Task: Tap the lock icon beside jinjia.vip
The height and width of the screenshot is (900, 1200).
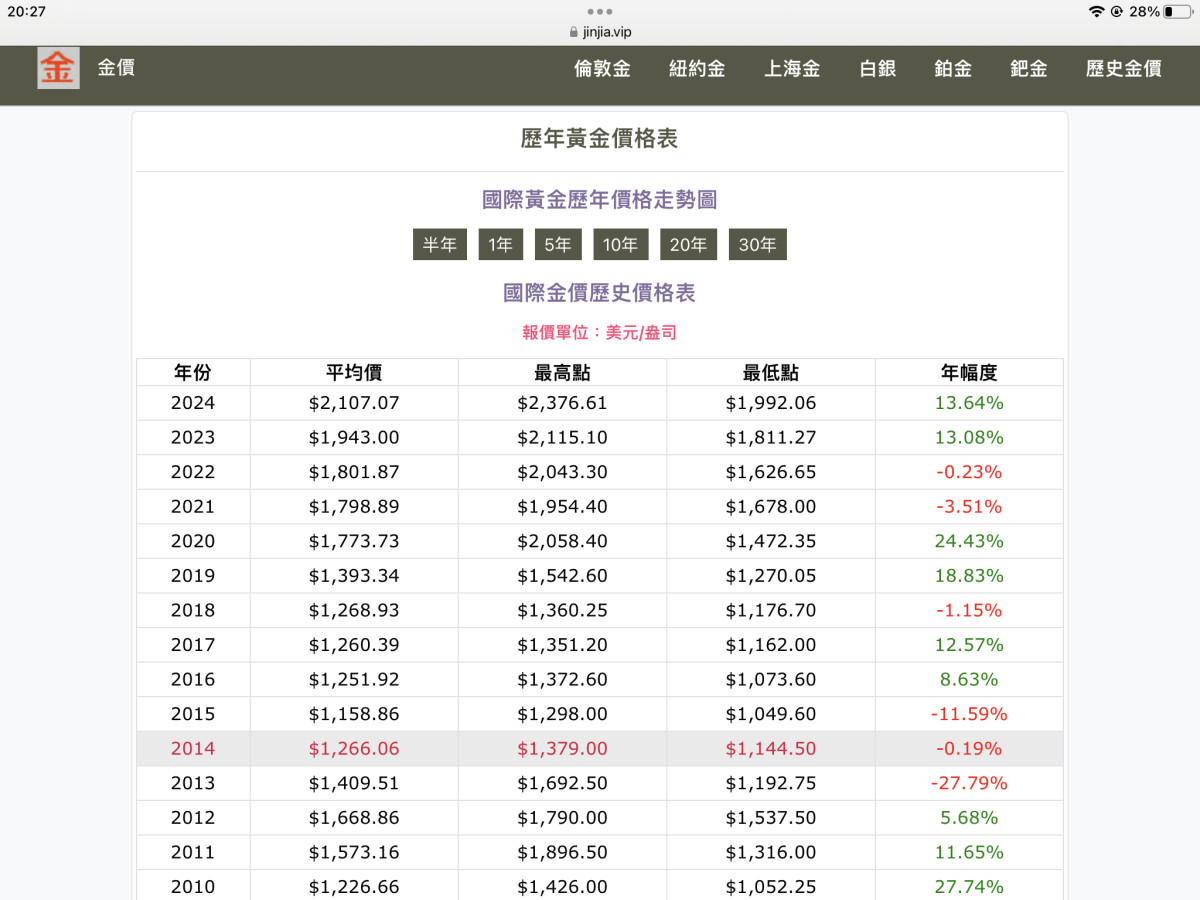Action: [x=573, y=32]
